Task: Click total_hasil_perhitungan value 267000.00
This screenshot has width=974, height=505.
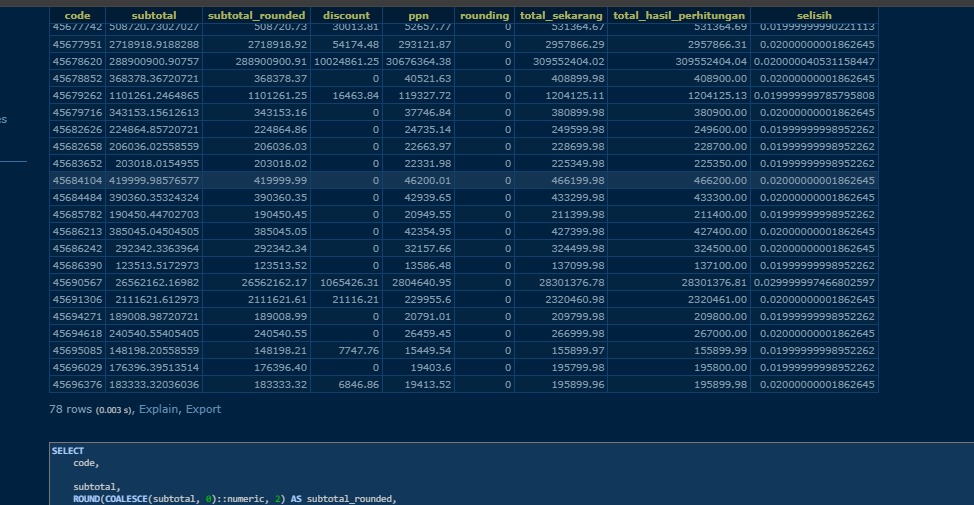Action: [679, 334]
